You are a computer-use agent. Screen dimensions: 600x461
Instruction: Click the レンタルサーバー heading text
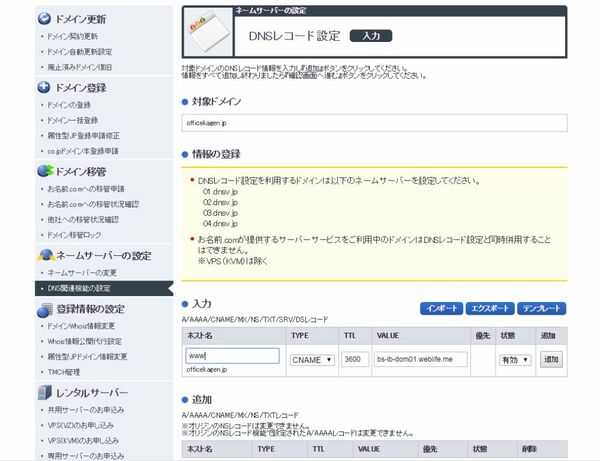pyautogui.click(x=92, y=393)
